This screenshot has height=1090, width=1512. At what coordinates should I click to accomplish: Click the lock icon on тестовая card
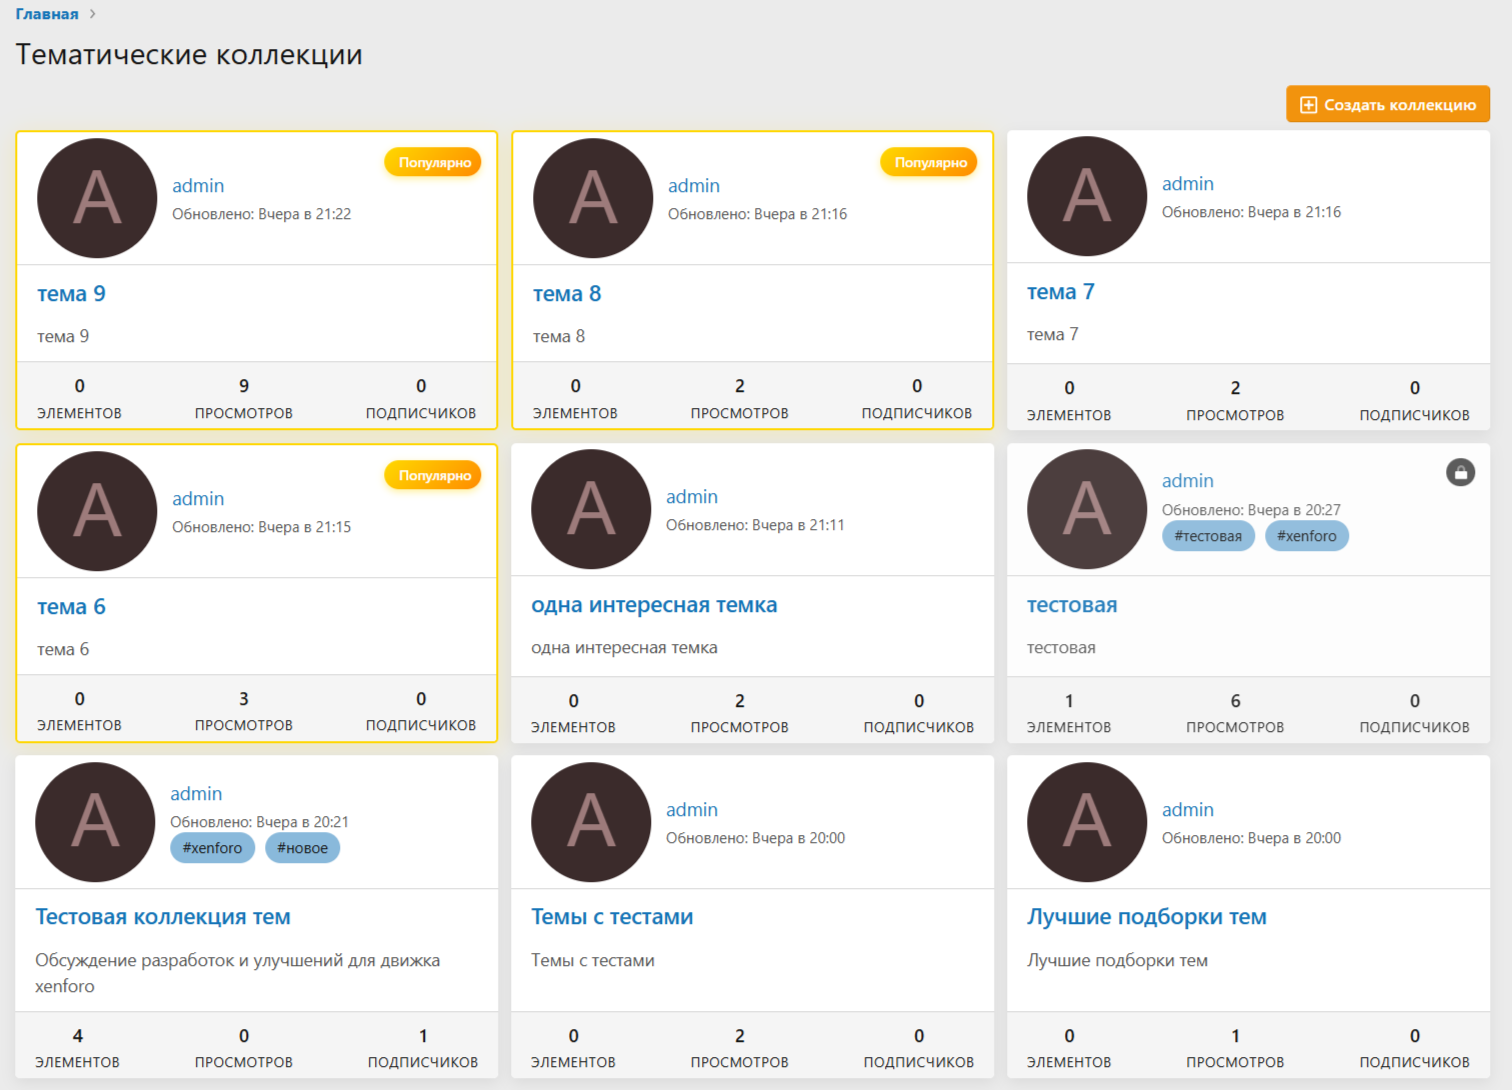(1460, 473)
